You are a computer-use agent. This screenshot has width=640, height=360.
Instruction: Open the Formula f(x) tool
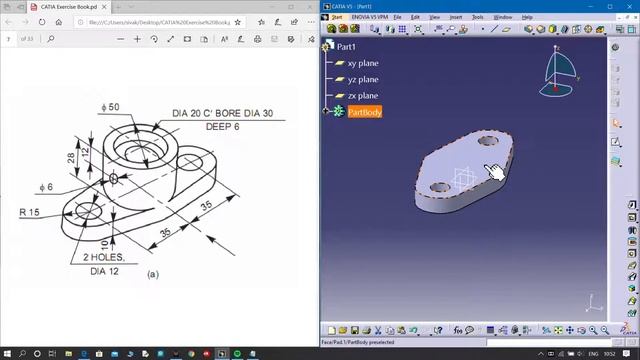458,330
